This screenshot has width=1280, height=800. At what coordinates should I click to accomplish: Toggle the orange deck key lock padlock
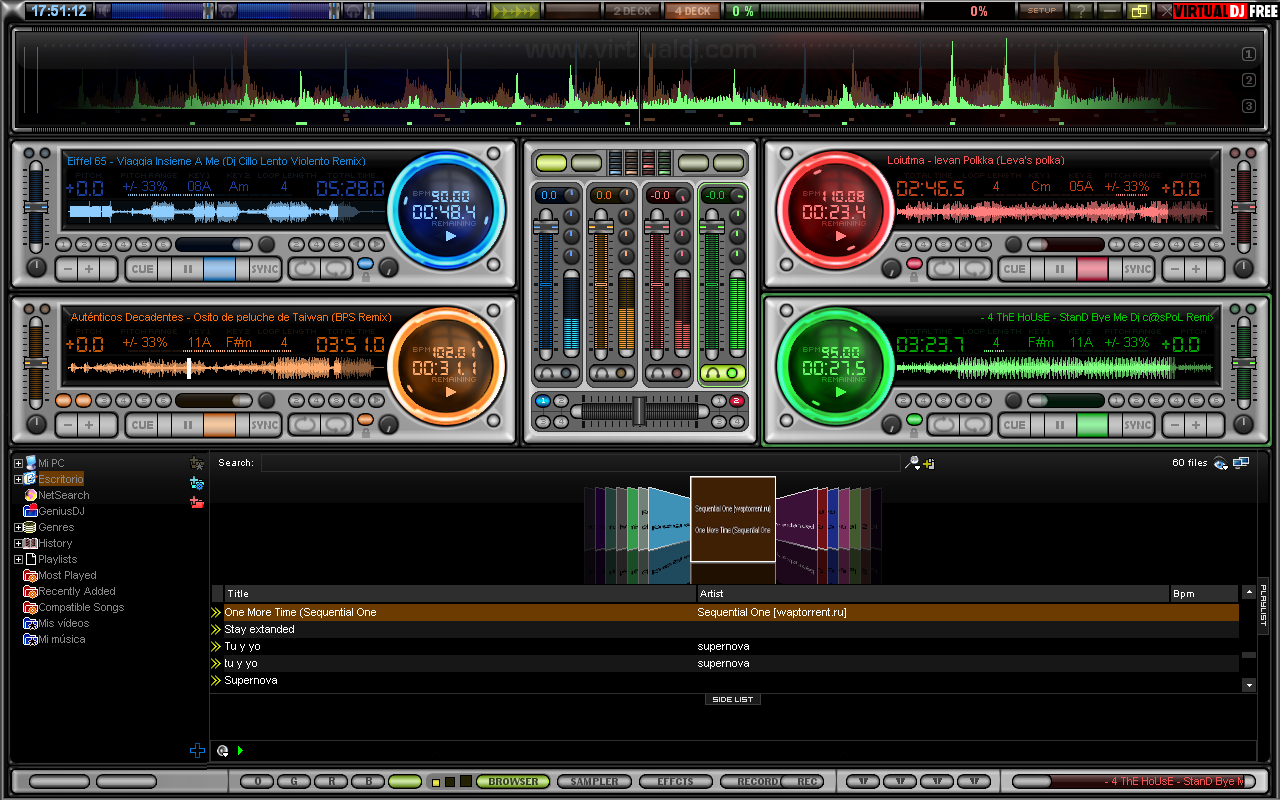pyautogui.click(x=365, y=433)
